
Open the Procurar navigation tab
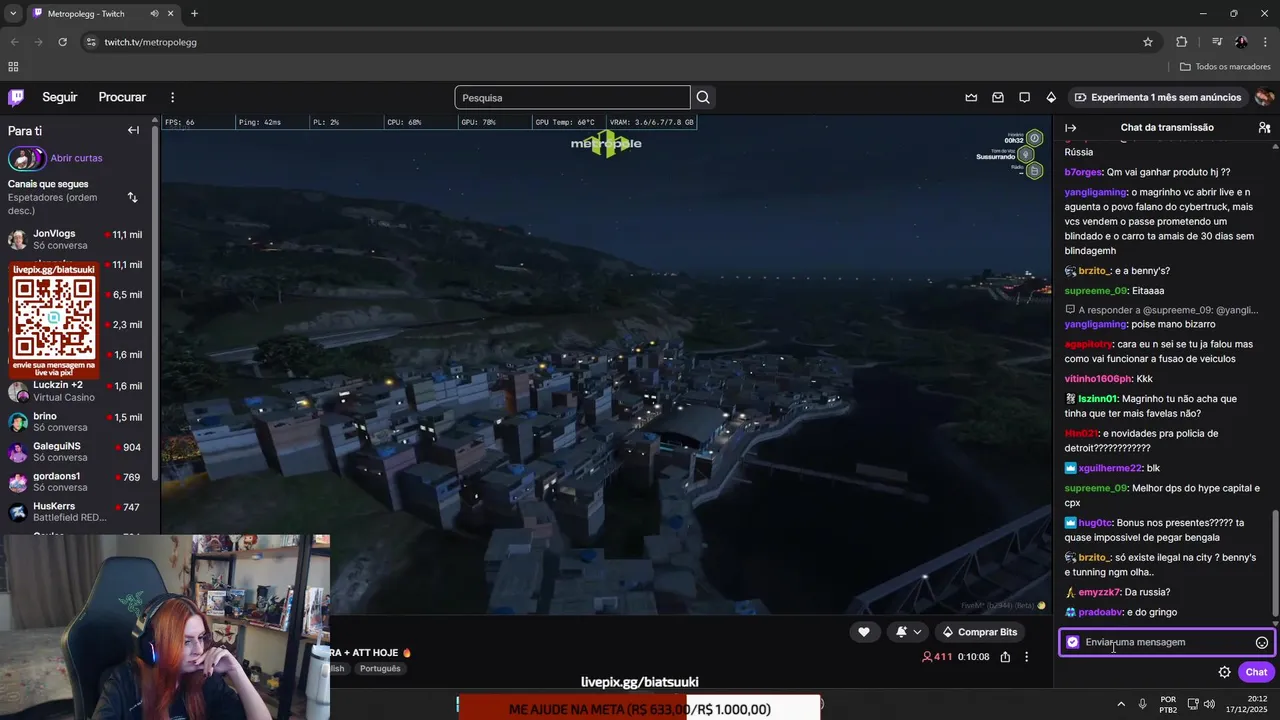[x=122, y=97]
